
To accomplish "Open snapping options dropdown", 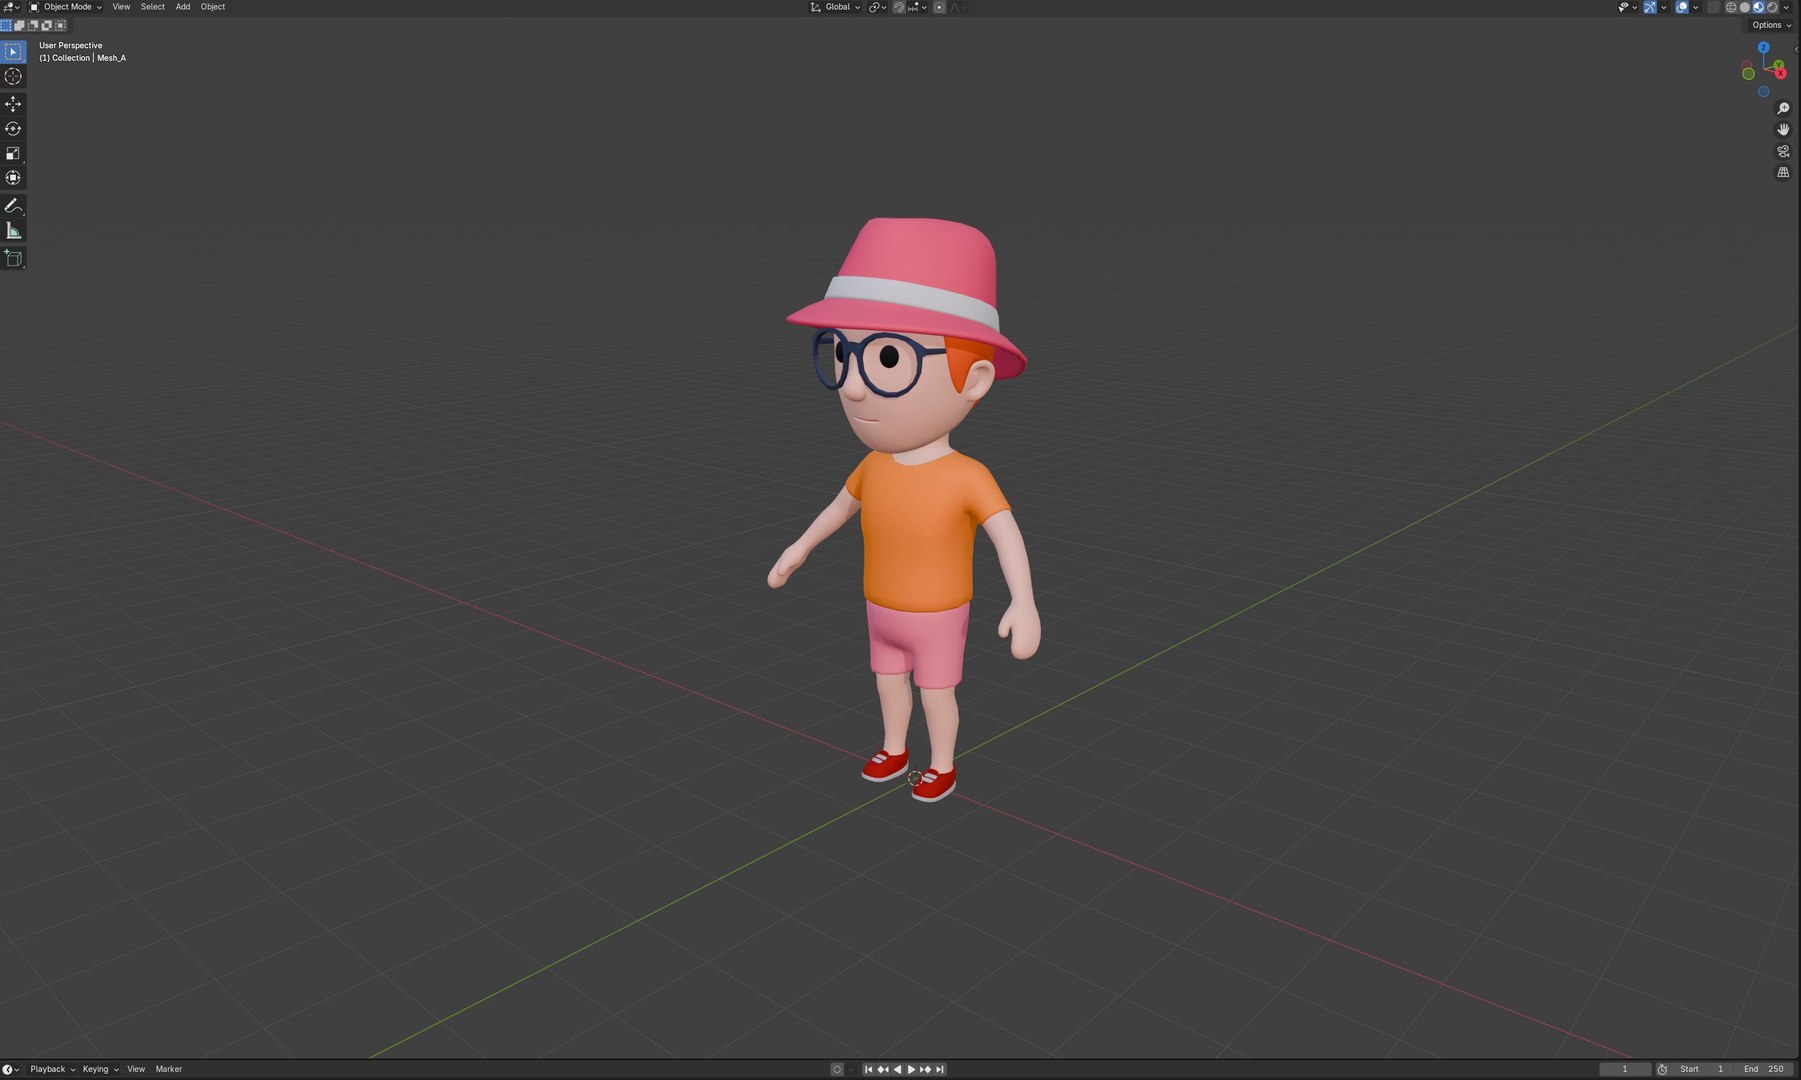I will [917, 7].
